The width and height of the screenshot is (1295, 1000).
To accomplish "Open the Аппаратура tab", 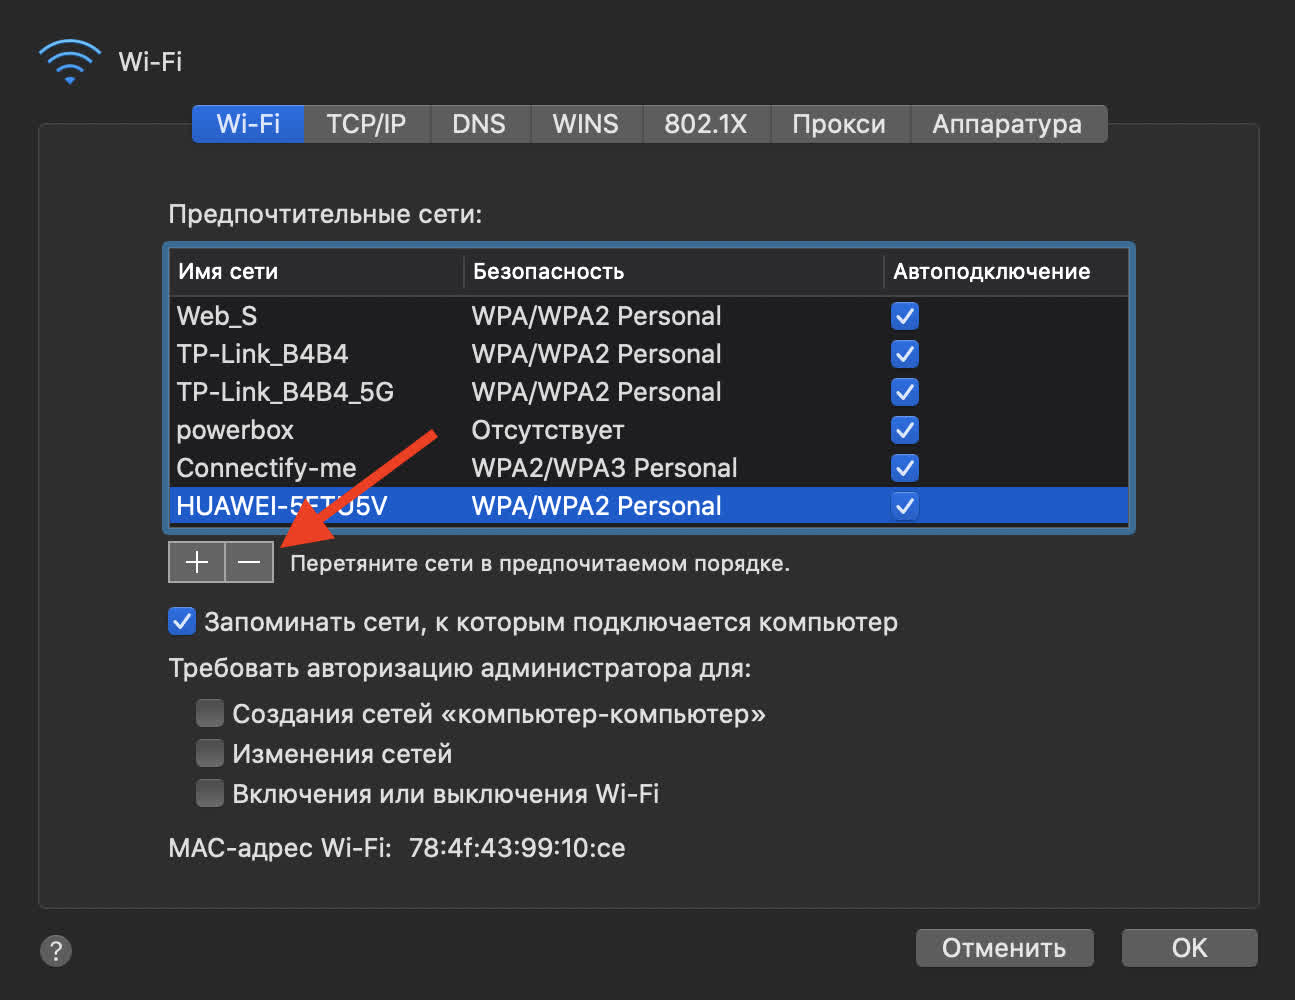I will pyautogui.click(x=1007, y=124).
